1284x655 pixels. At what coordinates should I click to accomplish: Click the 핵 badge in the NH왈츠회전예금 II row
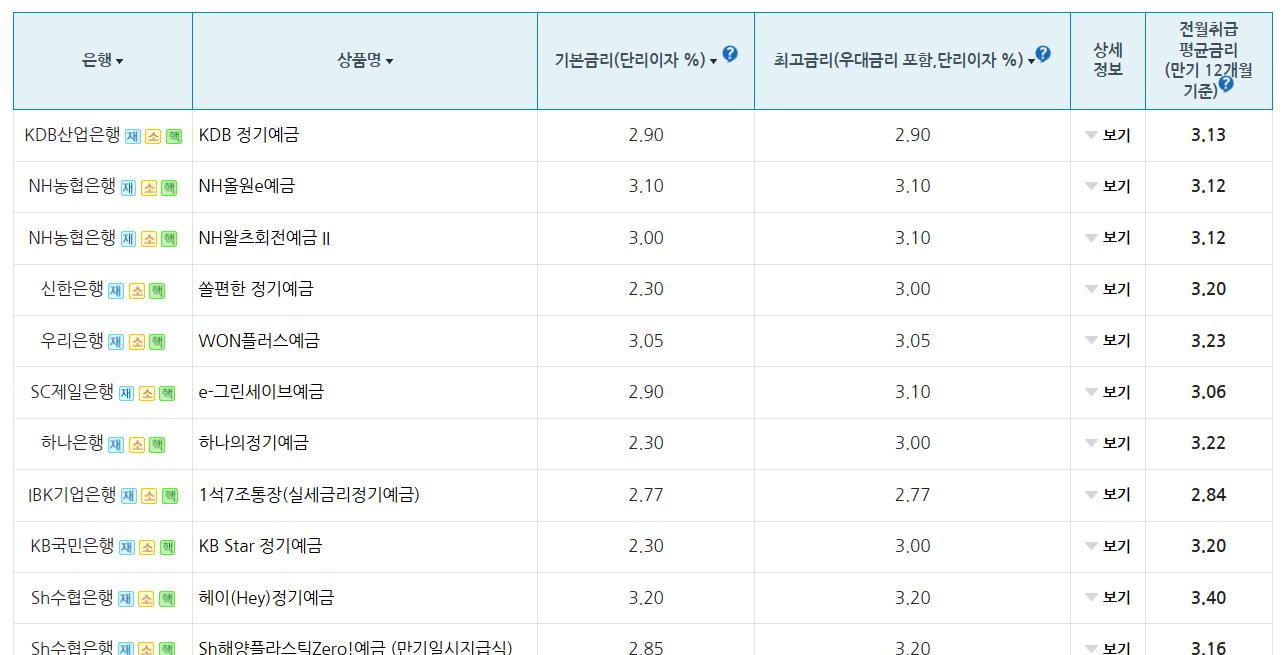click(x=169, y=239)
